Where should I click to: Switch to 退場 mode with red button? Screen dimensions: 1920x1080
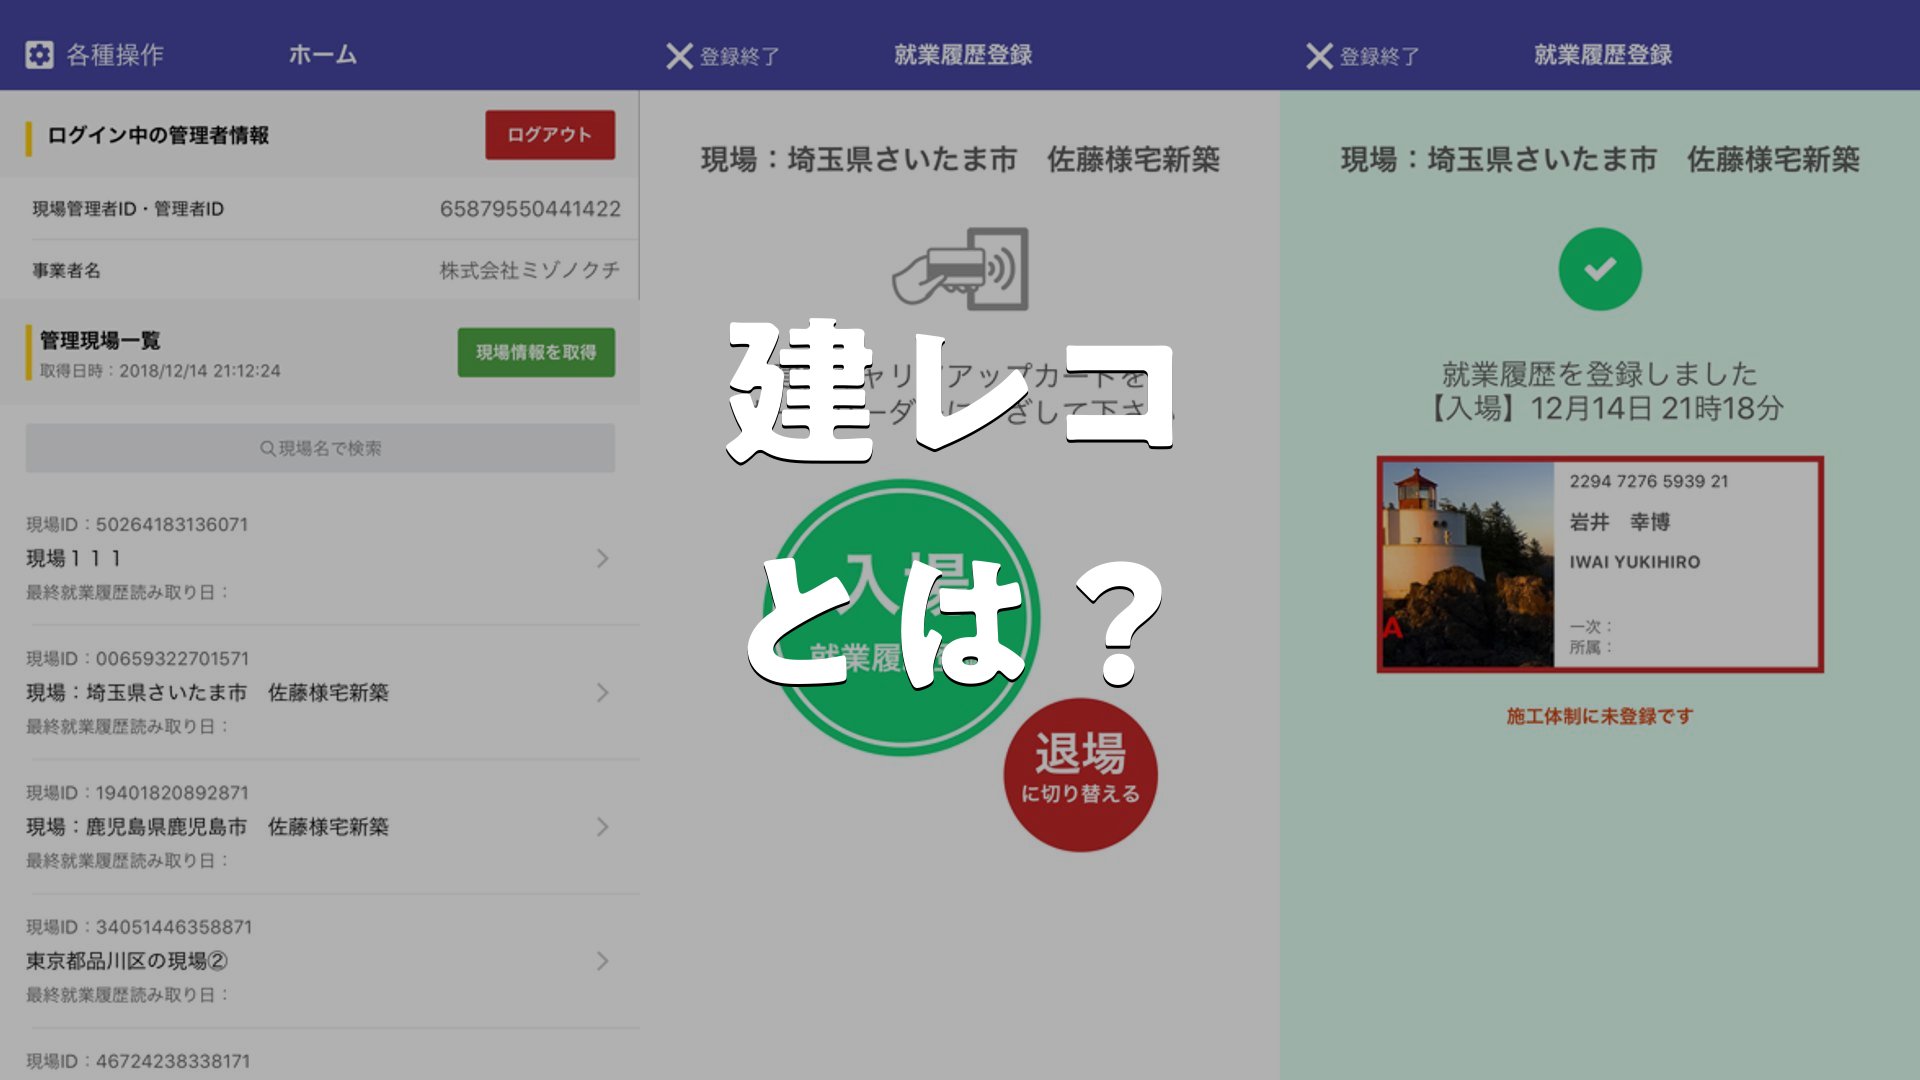pyautogui.click(x=1080, y=775)
